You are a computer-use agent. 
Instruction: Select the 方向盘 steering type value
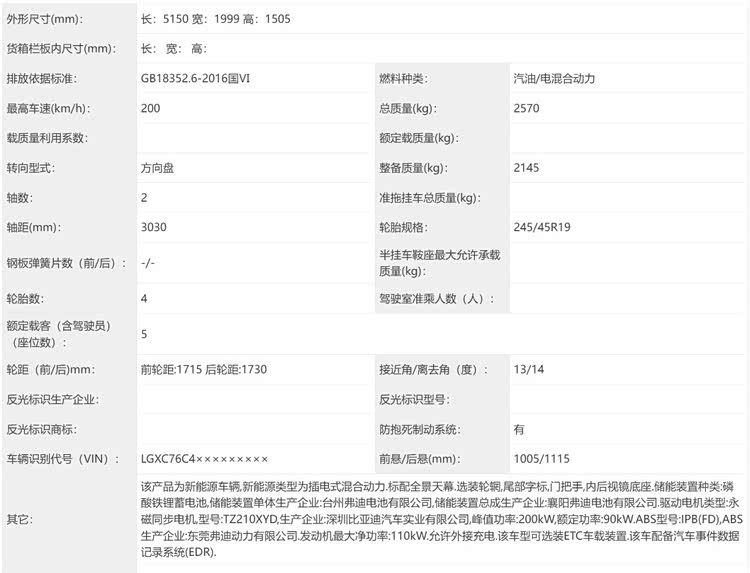[x=158, y=168]
